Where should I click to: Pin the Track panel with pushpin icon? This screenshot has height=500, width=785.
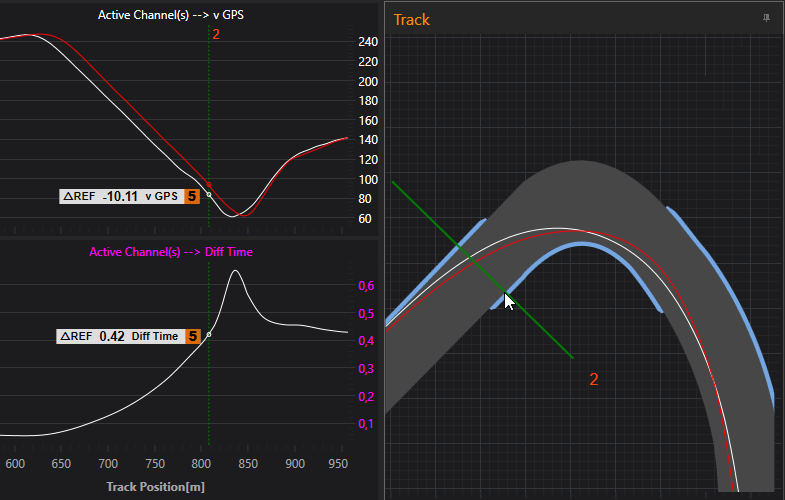766,19
